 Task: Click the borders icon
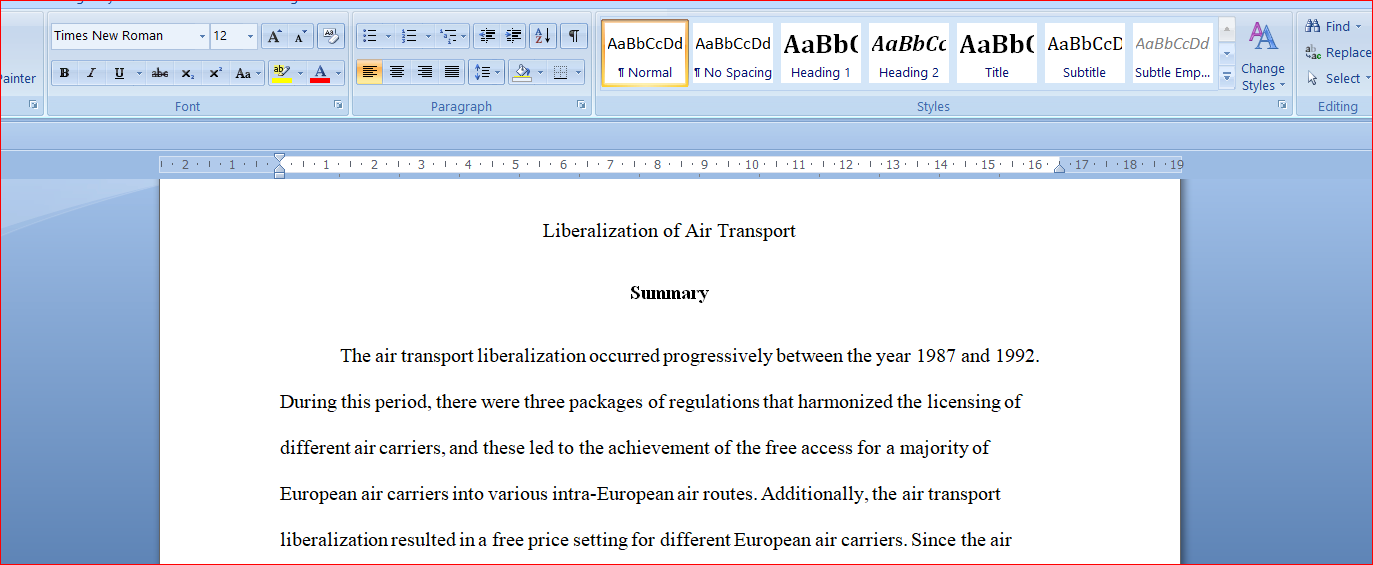pyautogui.click(x=560, y=72)
